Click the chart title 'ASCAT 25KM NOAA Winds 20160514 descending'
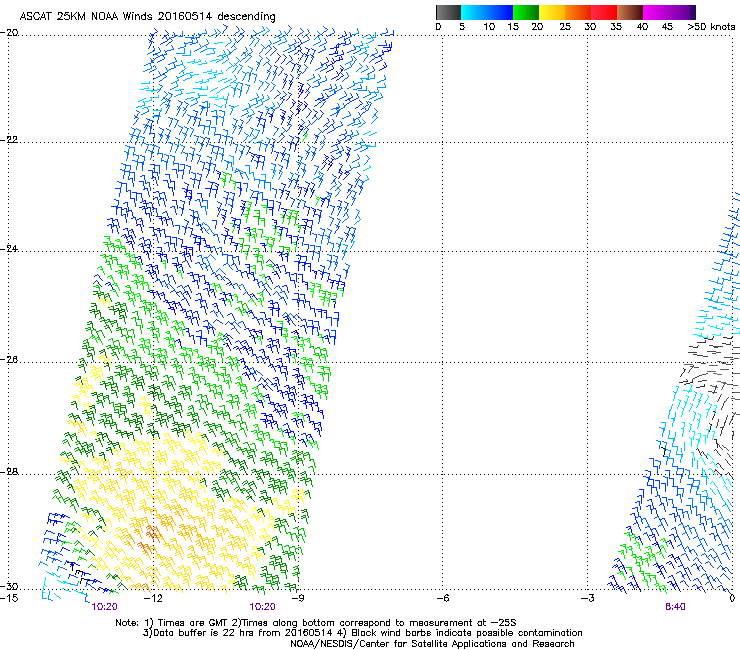 pos(147,17)
